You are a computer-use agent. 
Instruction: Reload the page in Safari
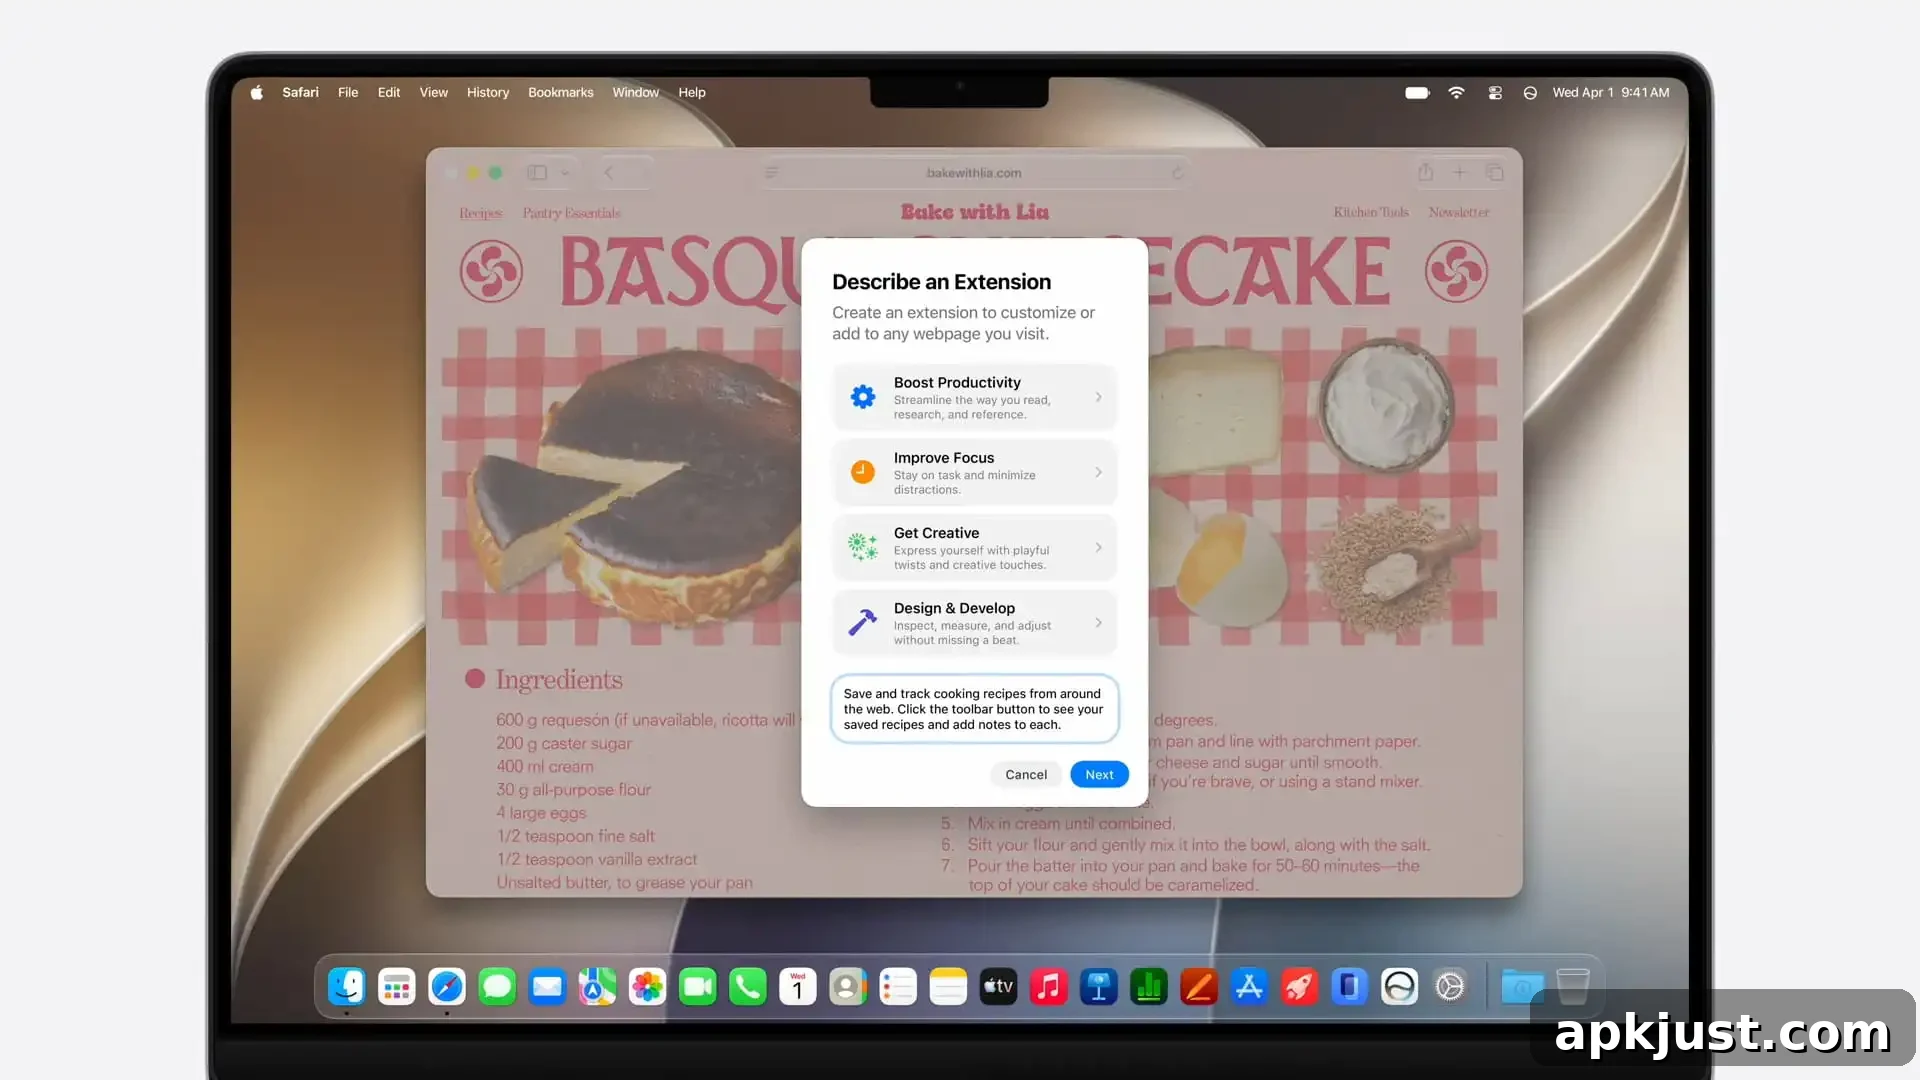click(1177, 172)
